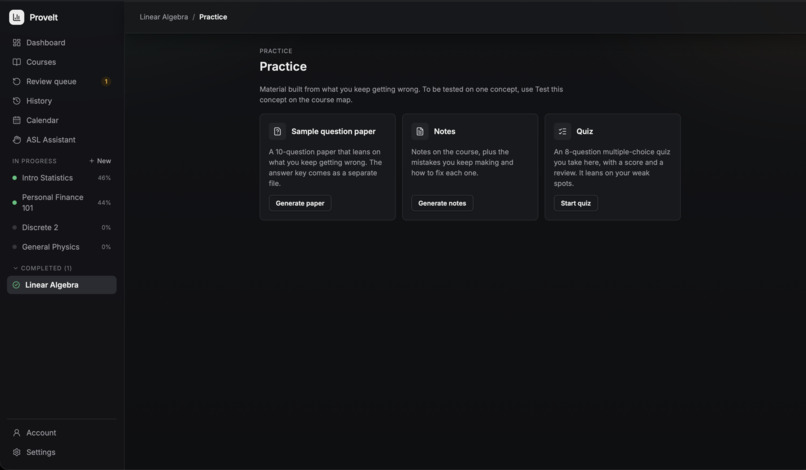Open Review queue from the sidebar
Viewport: 806px width, 470px height.
62,82
